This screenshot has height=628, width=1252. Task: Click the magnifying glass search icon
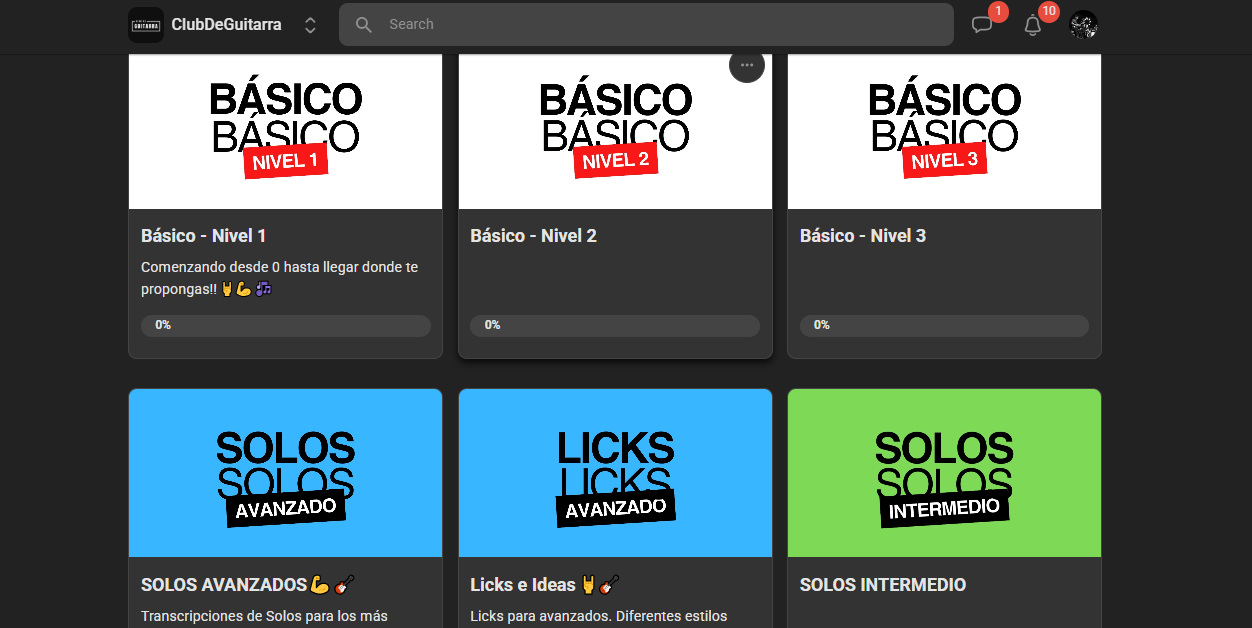point(364,25)
